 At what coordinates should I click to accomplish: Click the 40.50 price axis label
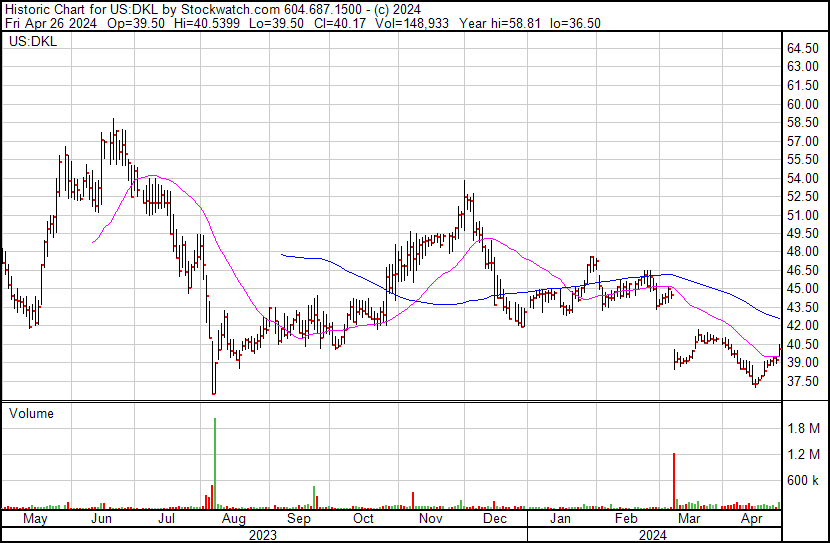coord(803,344)
